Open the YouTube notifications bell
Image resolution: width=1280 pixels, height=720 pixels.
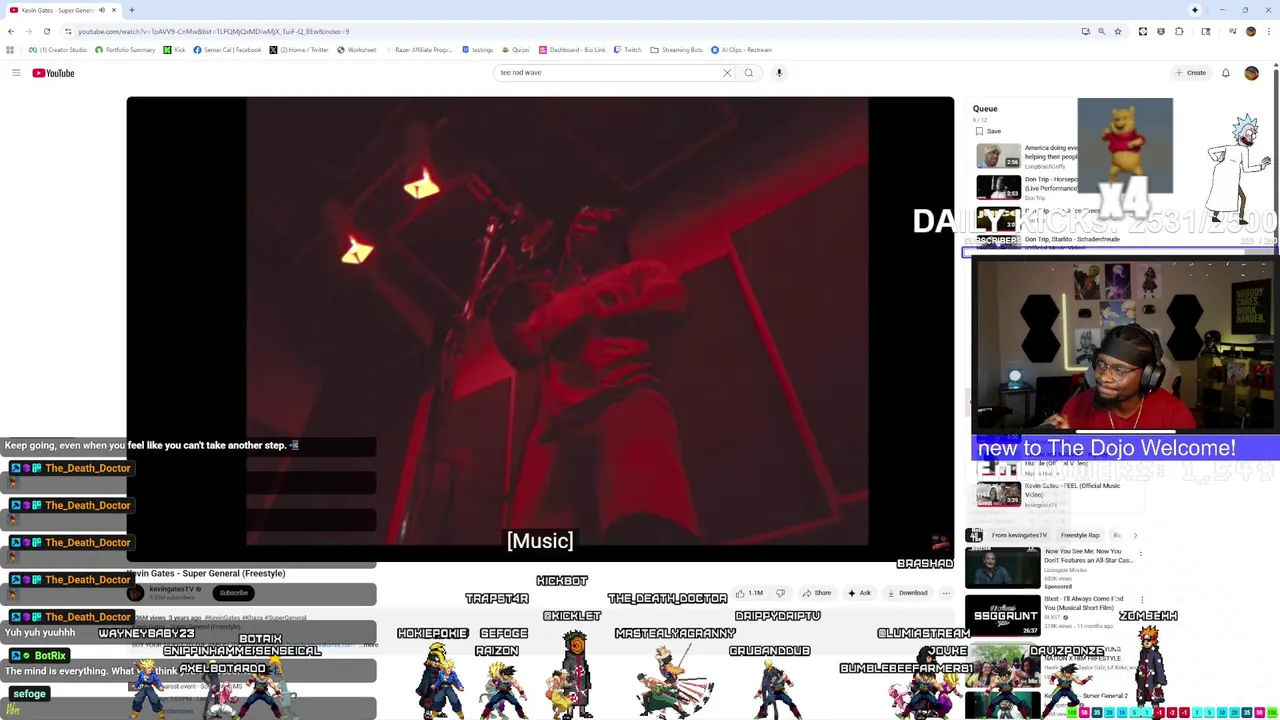[x=1225, y=73]
